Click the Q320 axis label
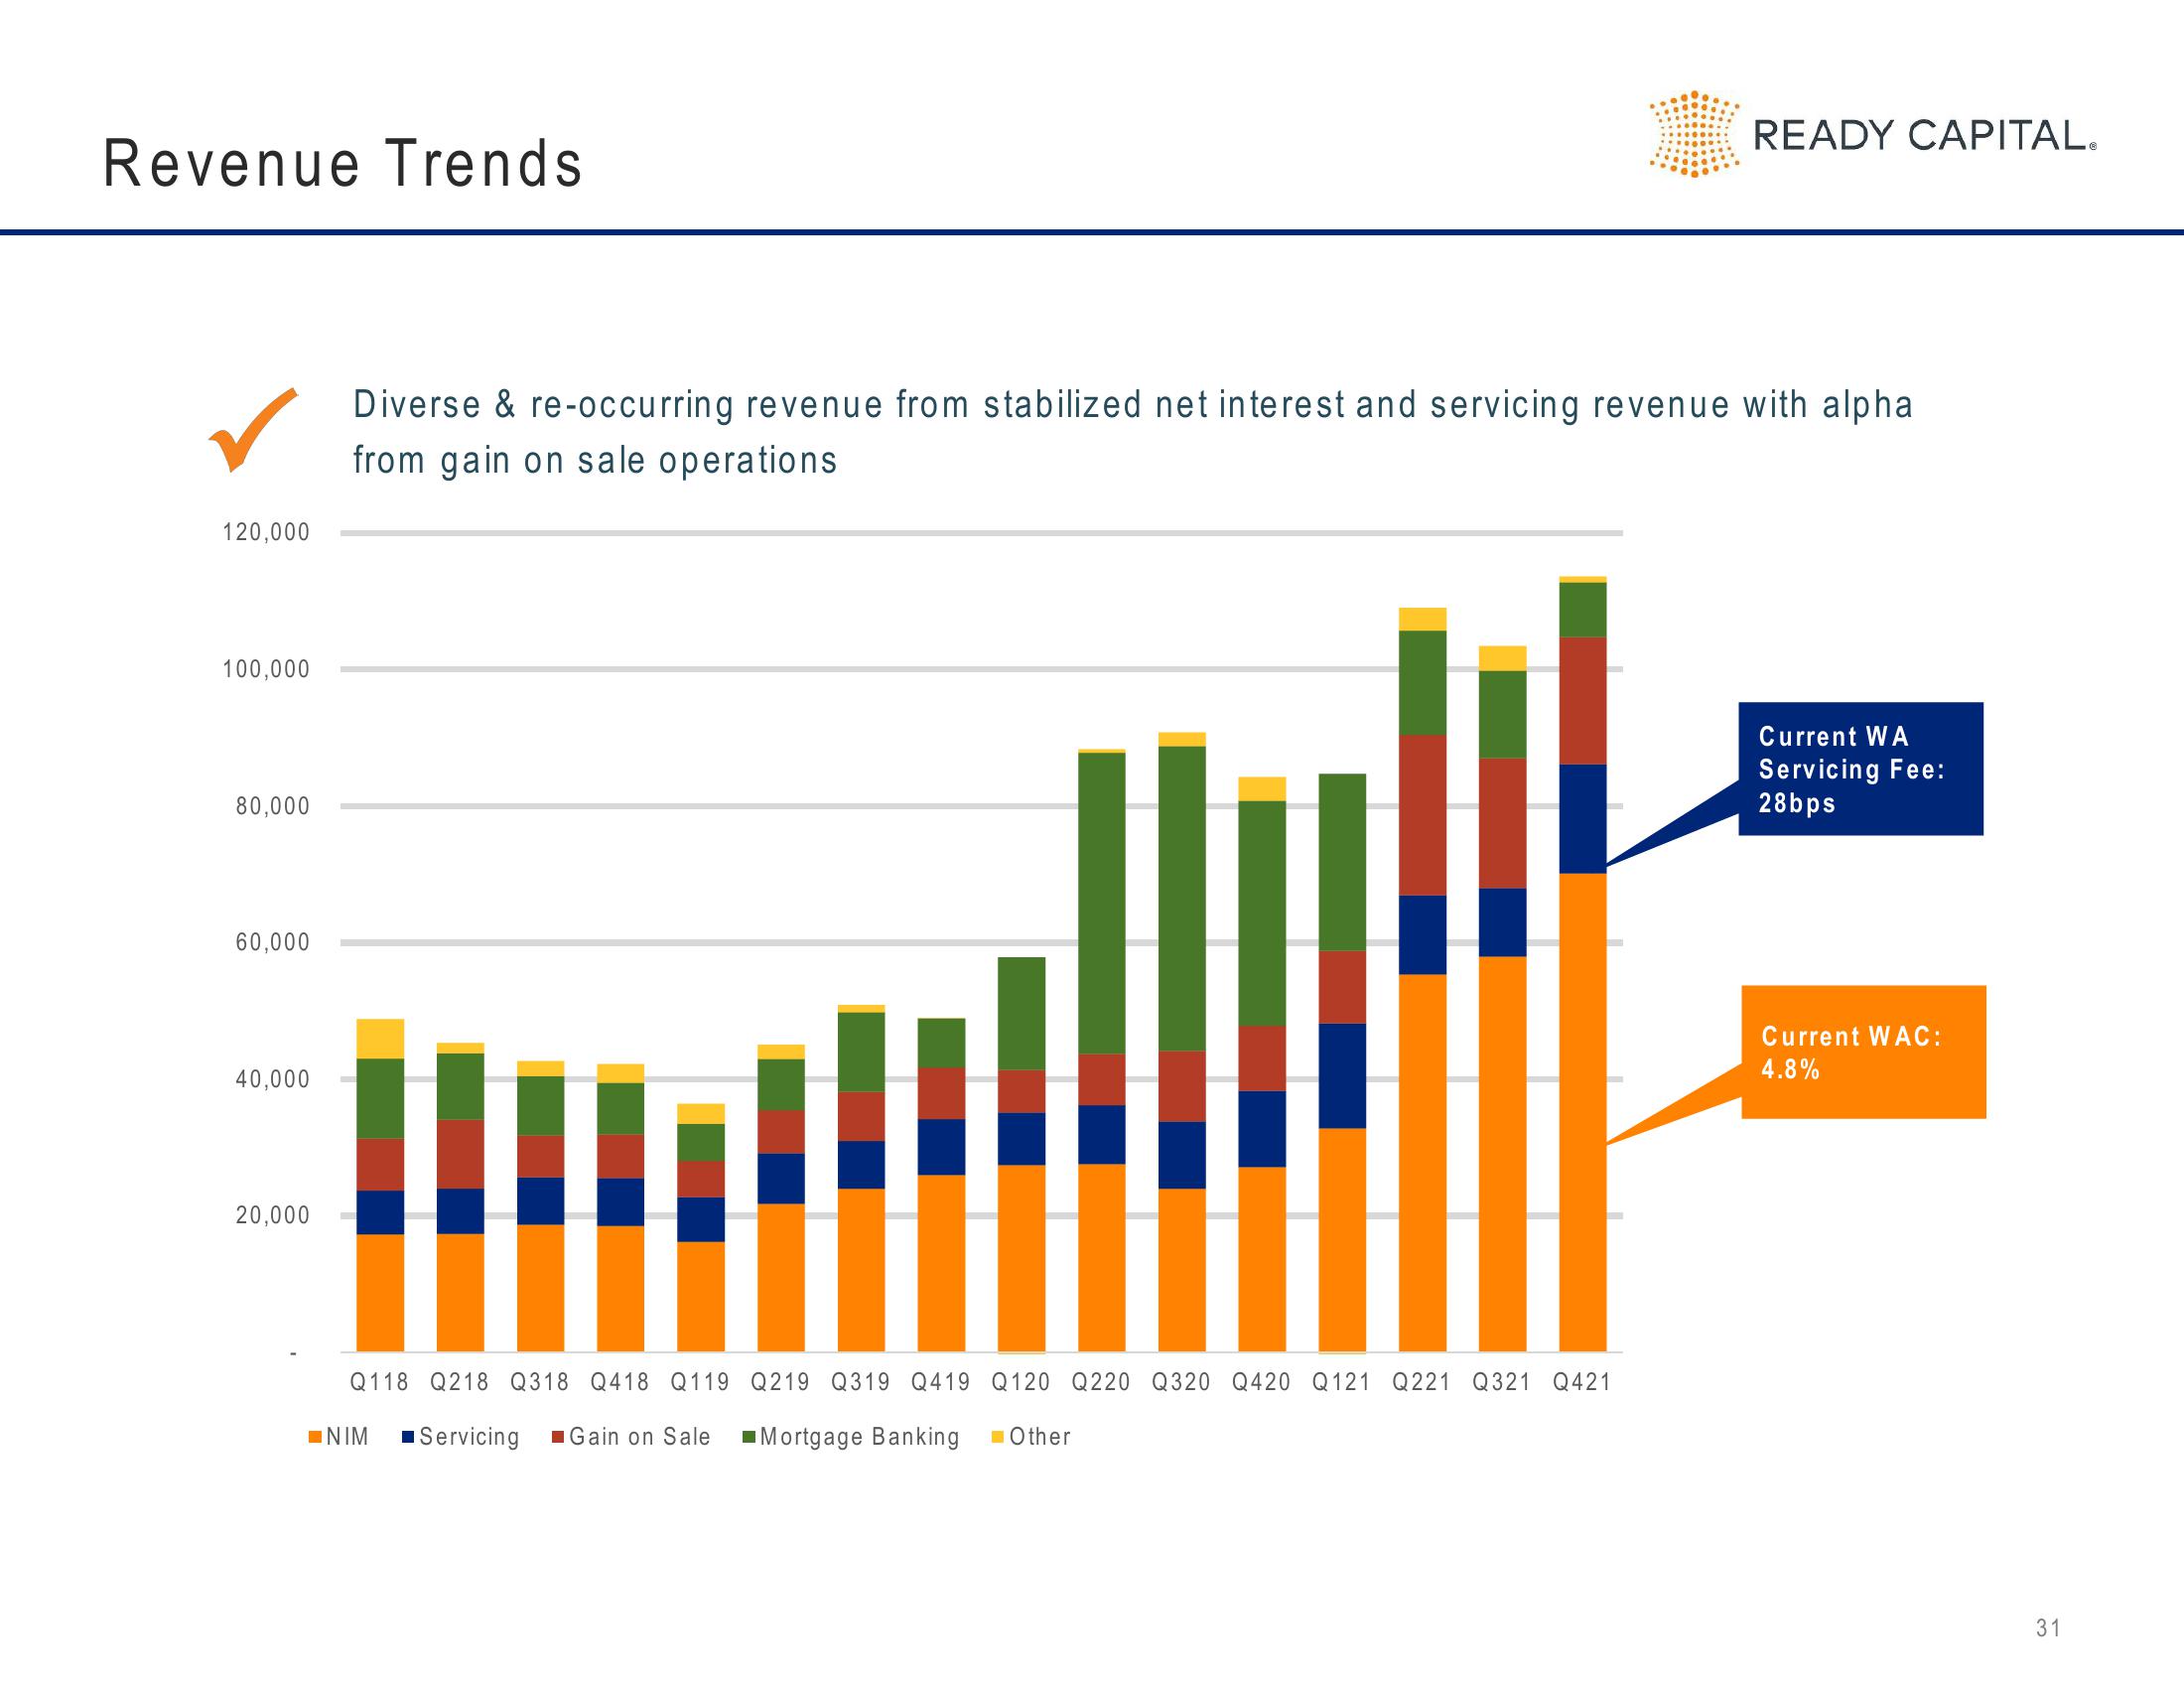This screenshot has width=2184, height=1688. point(1182,1382)
